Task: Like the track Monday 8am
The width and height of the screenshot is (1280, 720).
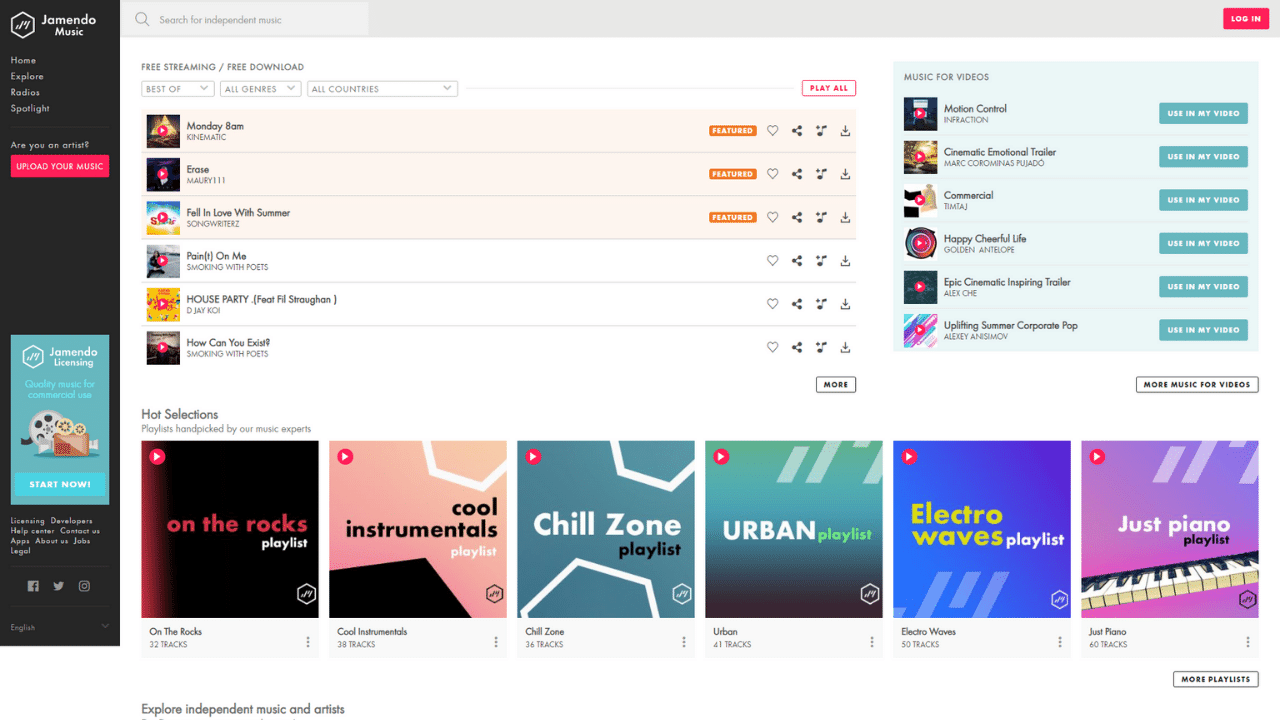Action: click(x=772, y=131)
